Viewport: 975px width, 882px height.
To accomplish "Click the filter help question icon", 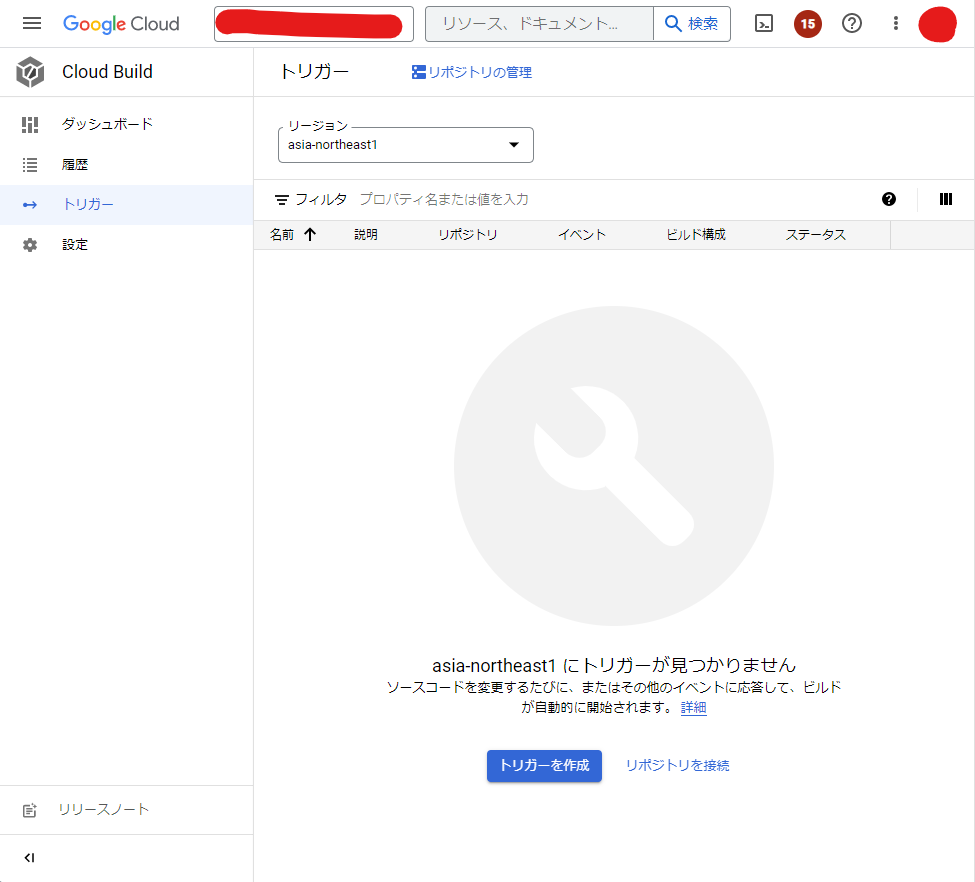I will pos(889,199).
